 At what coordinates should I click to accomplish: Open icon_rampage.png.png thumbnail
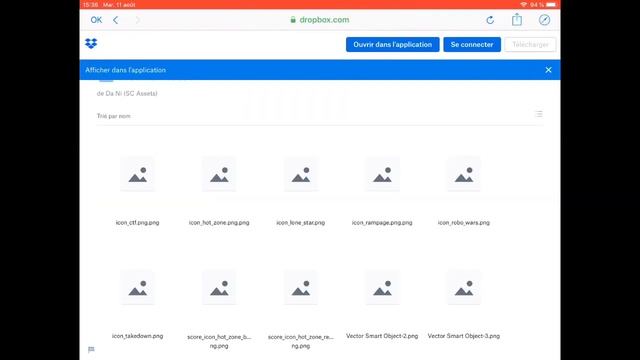click(382, 174)
